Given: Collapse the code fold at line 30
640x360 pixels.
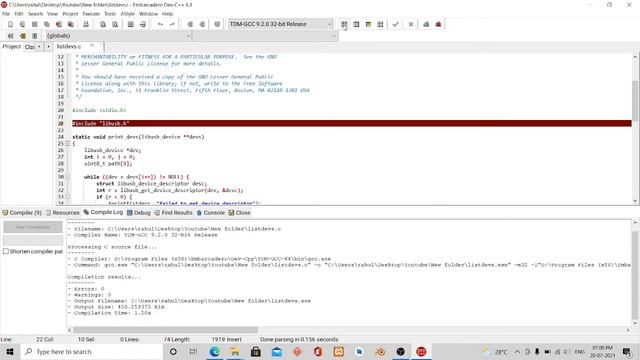Looking at the screenshot, I should 68,177.
